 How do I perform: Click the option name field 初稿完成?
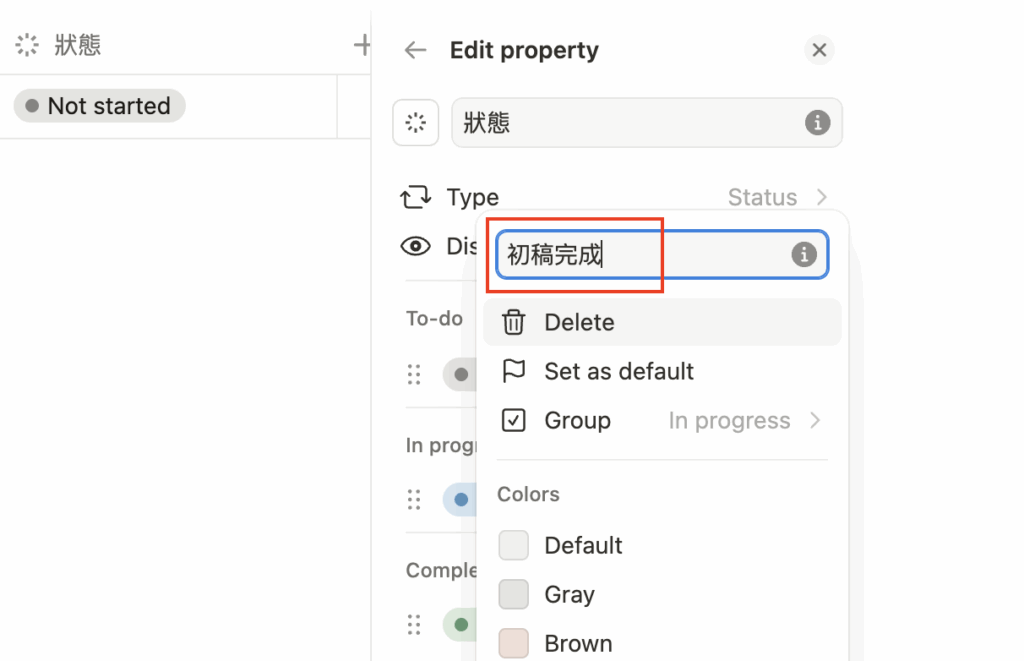click(662, 254)
